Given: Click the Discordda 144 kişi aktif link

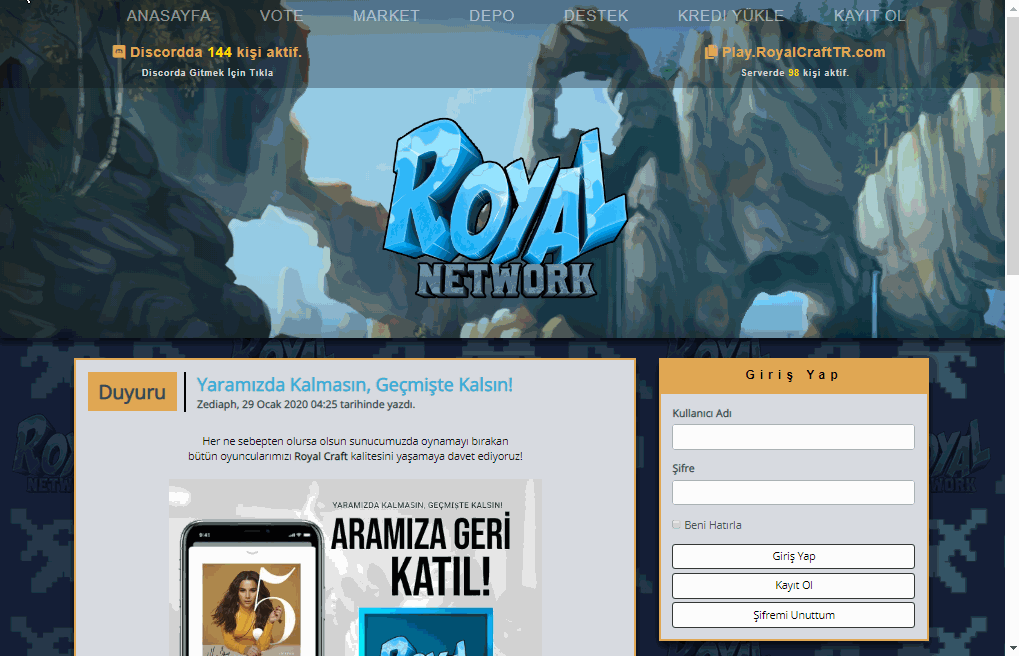Looking at the screenshot, I should pos(216,52).
